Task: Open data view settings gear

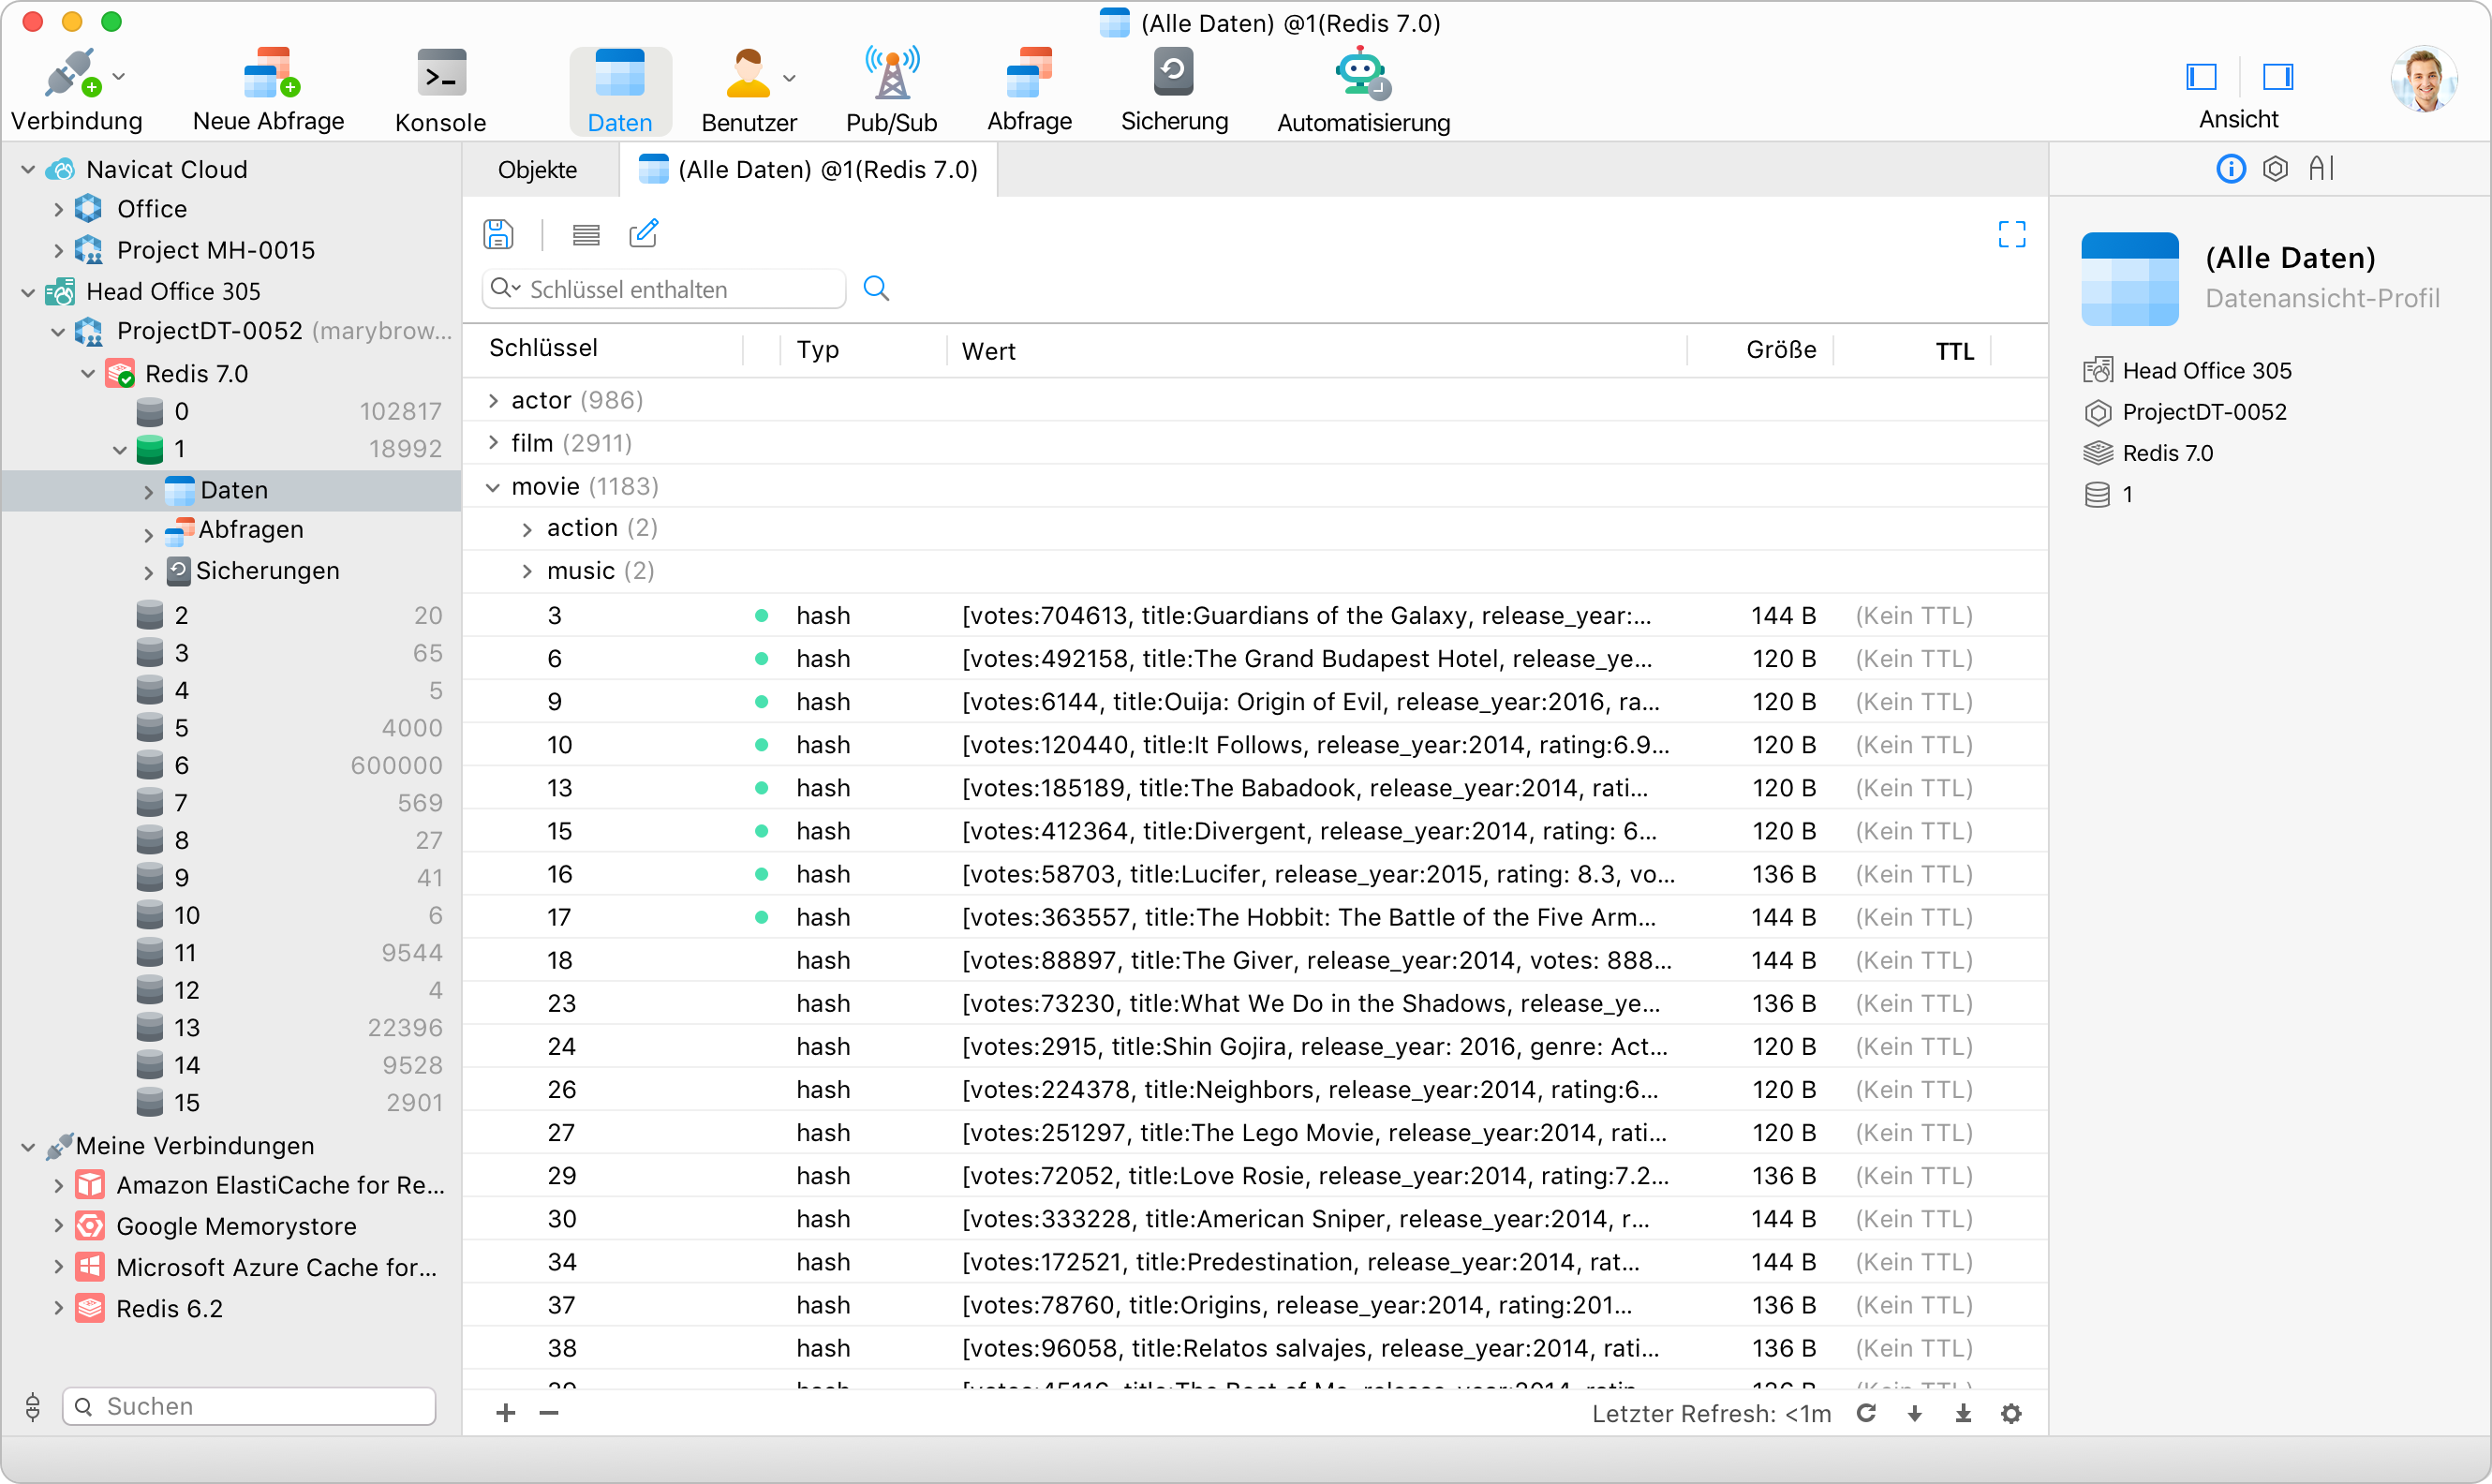Action: 2011,1413
